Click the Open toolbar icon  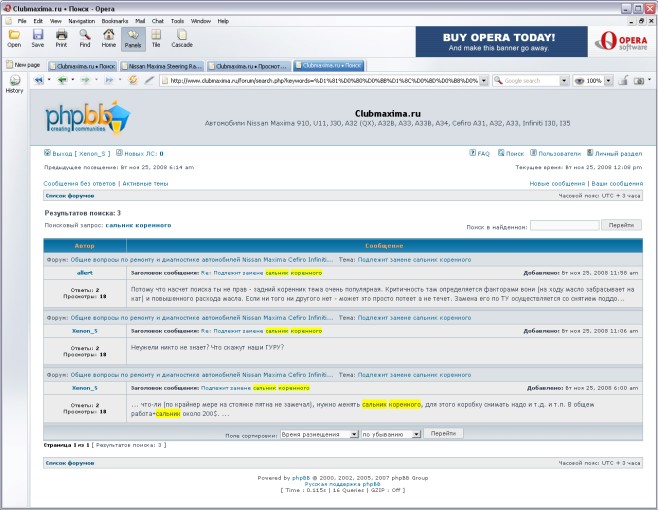pos(14,38)
